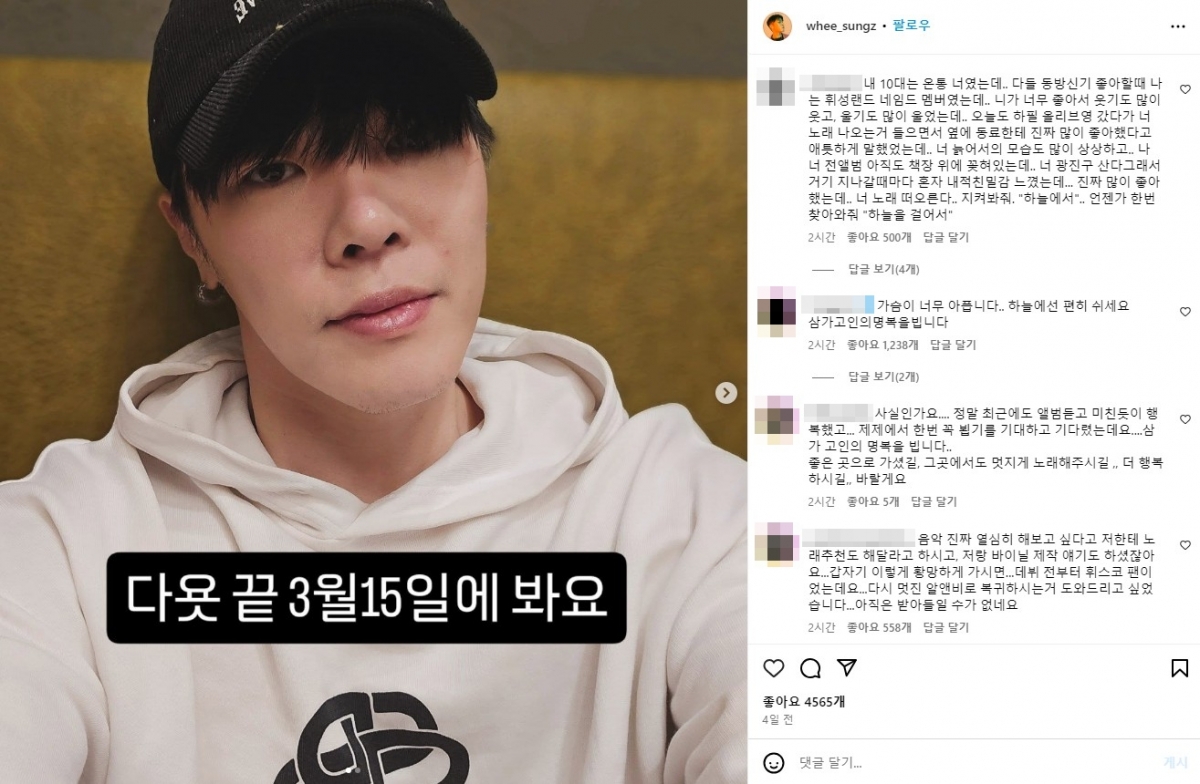Viewport: 1200px width, 784px height.
Task: View likes list 좋아요 500개
Action: [x=879, y=237]
